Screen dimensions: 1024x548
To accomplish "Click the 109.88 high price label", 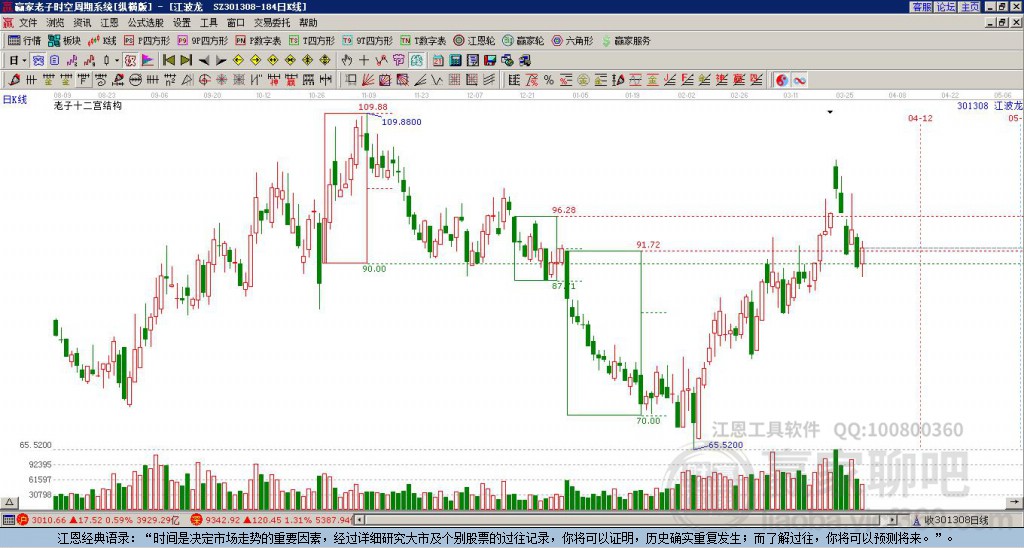I will pos(372,107).
